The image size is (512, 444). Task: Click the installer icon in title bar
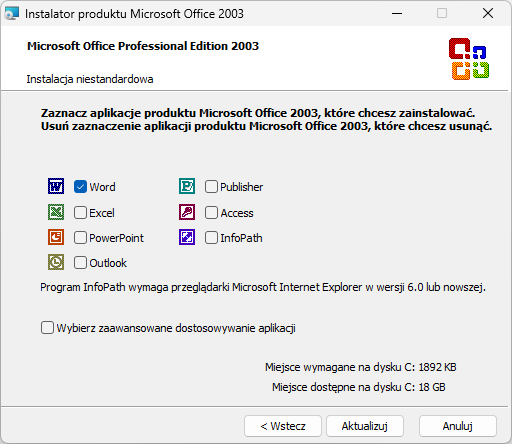tap(12, 14)
